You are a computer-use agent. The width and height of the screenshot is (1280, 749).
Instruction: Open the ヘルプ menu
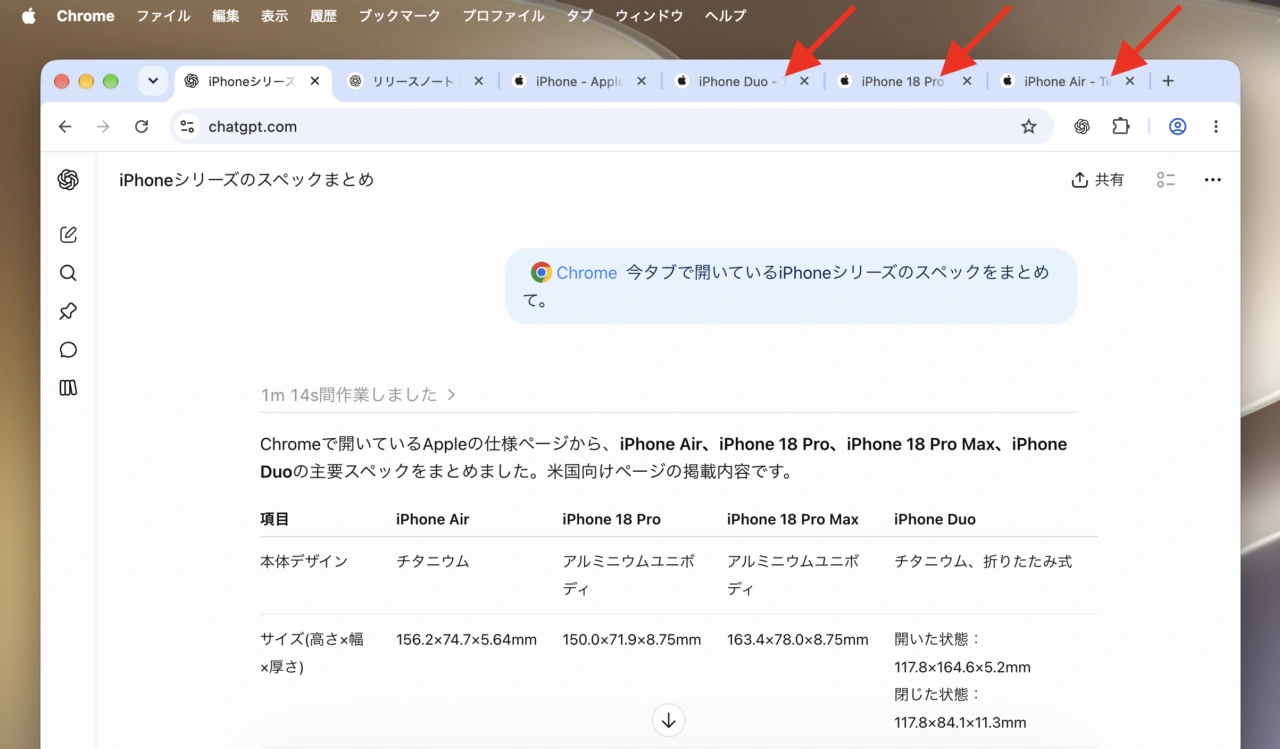coord(725,16)
